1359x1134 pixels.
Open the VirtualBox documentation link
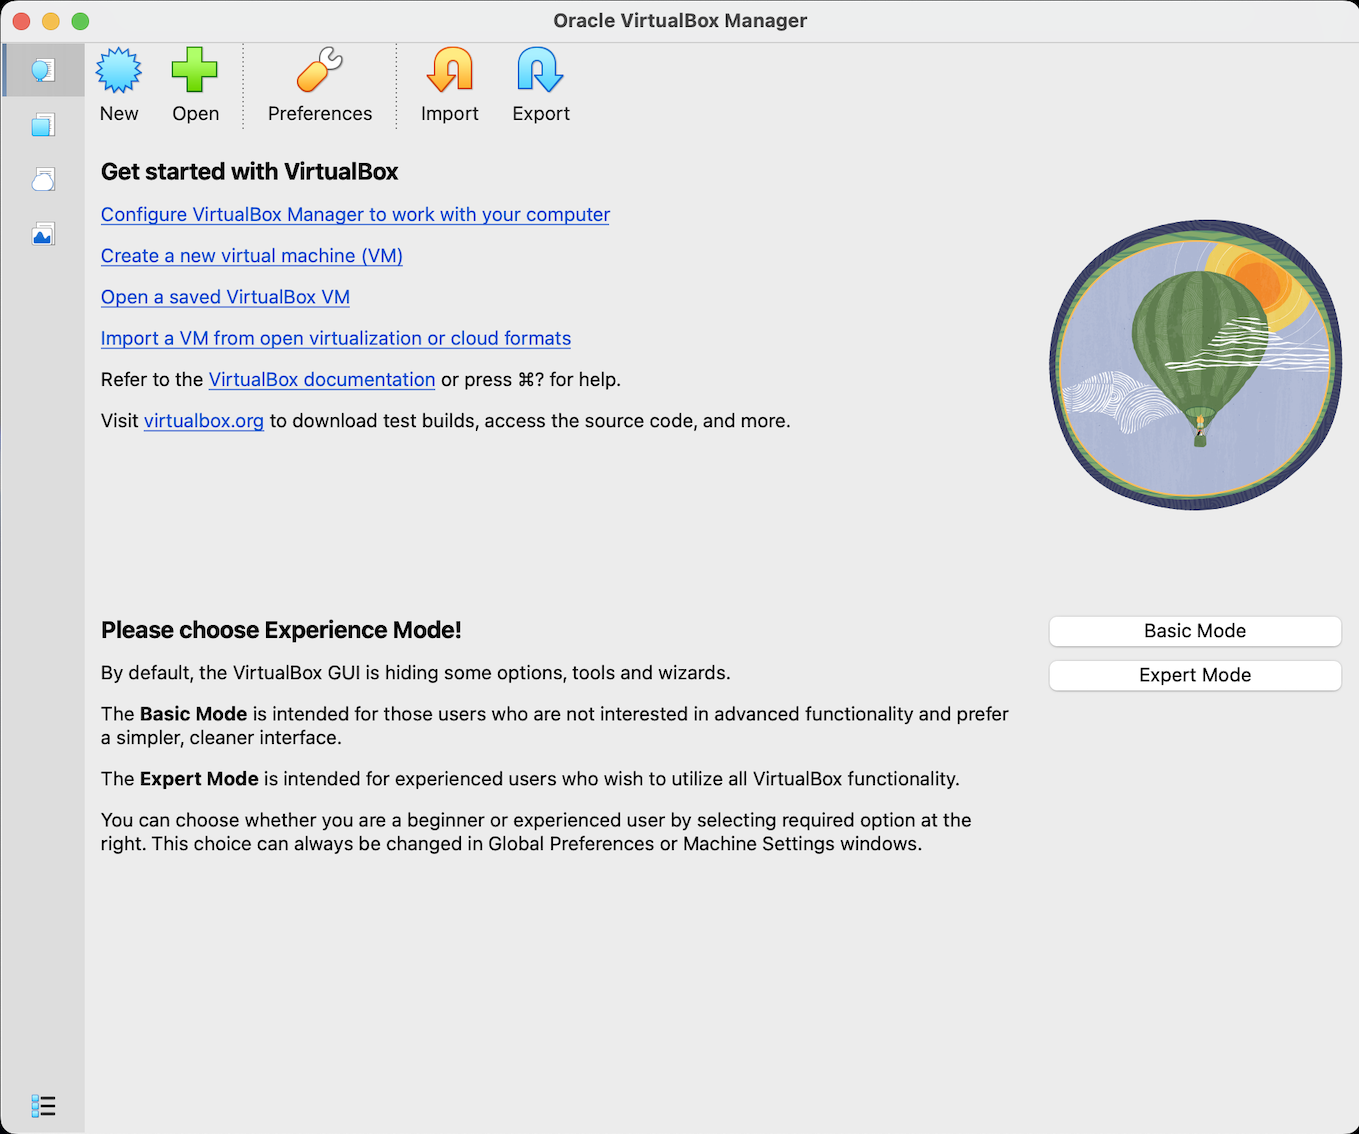pos(322,380)
